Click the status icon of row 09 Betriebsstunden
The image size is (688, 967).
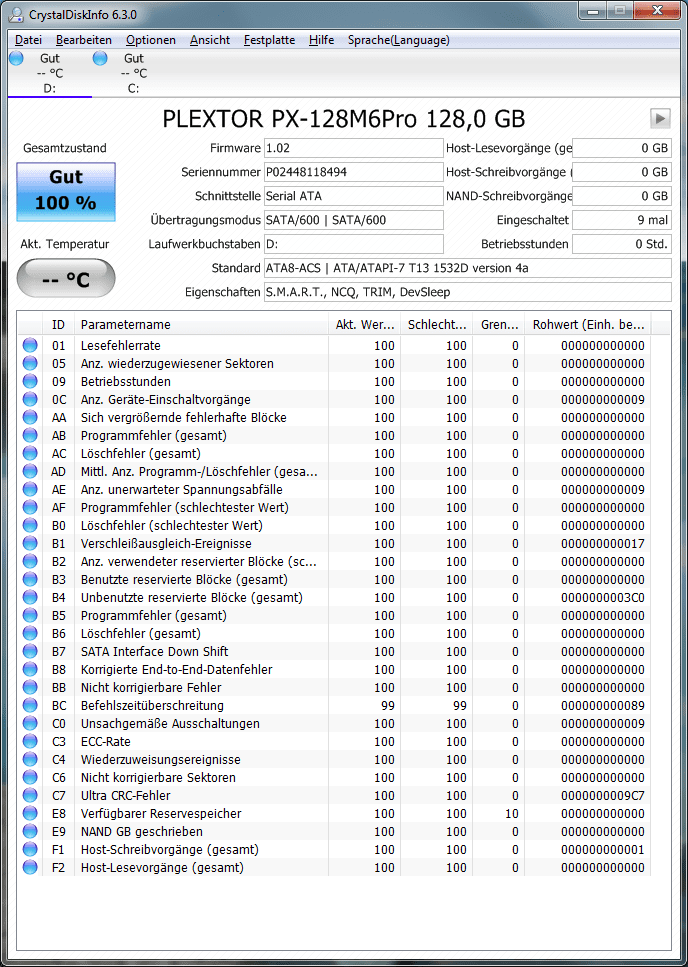[30, 381]
